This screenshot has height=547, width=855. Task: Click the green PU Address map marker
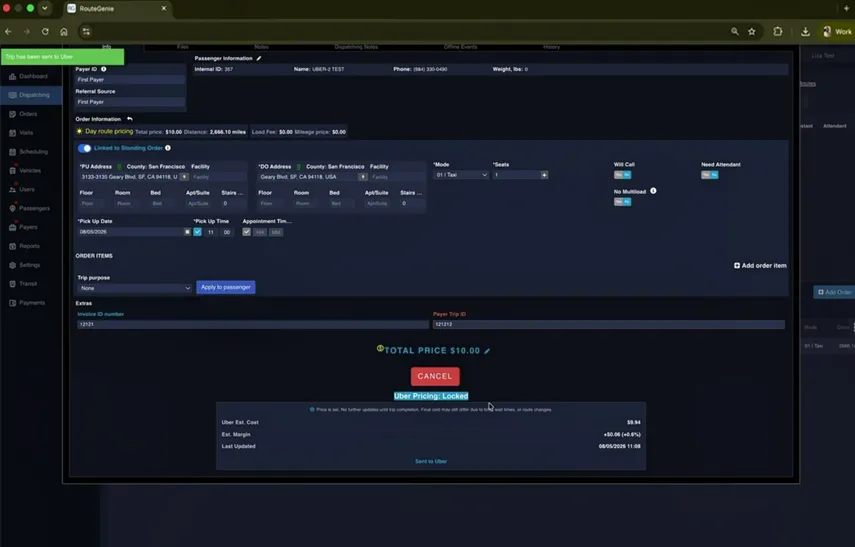[119, 166]
